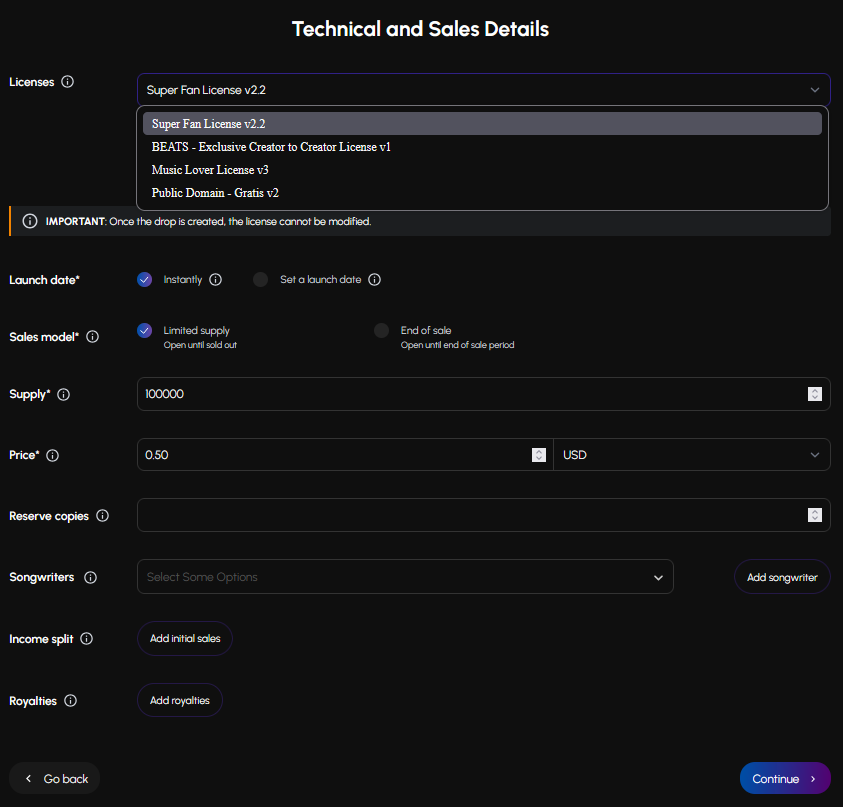Image resolution: width=843 pixels, height=807 pixels.
Task: Click the info icon beside Instantly option
Action: click(x=216, y=280)
